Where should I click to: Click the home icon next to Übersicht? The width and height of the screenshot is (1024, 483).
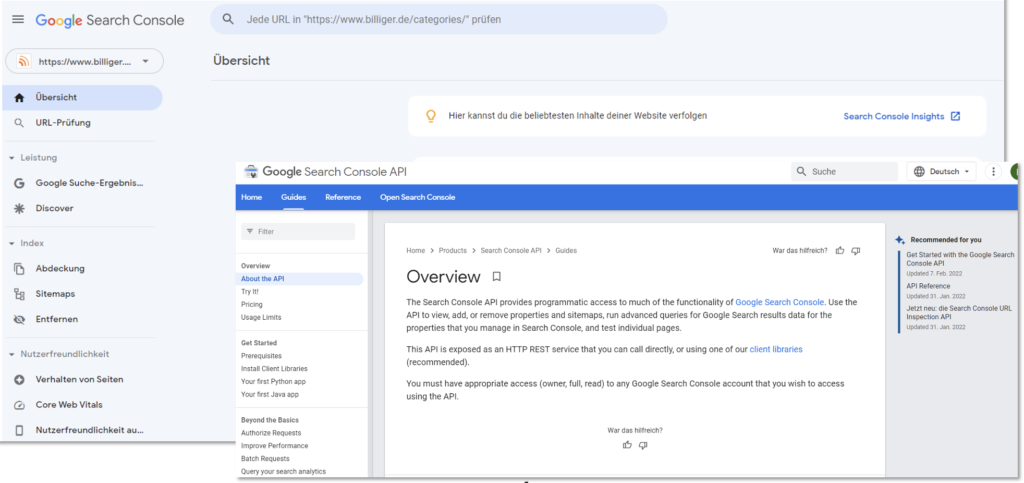click(x=19, y=97)
